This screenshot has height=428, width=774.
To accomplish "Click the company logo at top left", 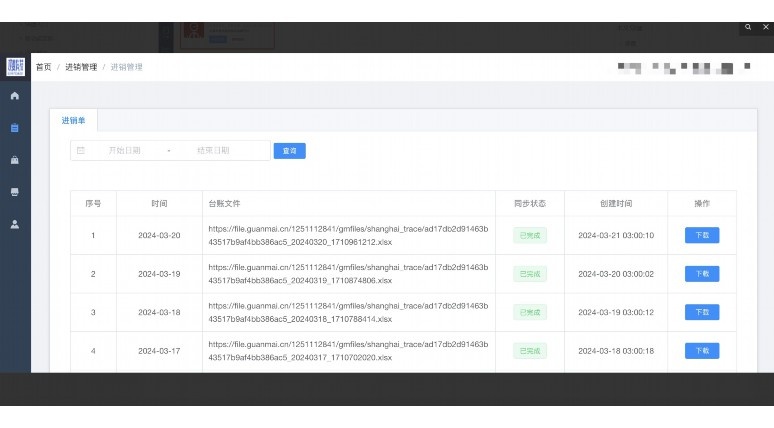I will click(x=15, y=66).
